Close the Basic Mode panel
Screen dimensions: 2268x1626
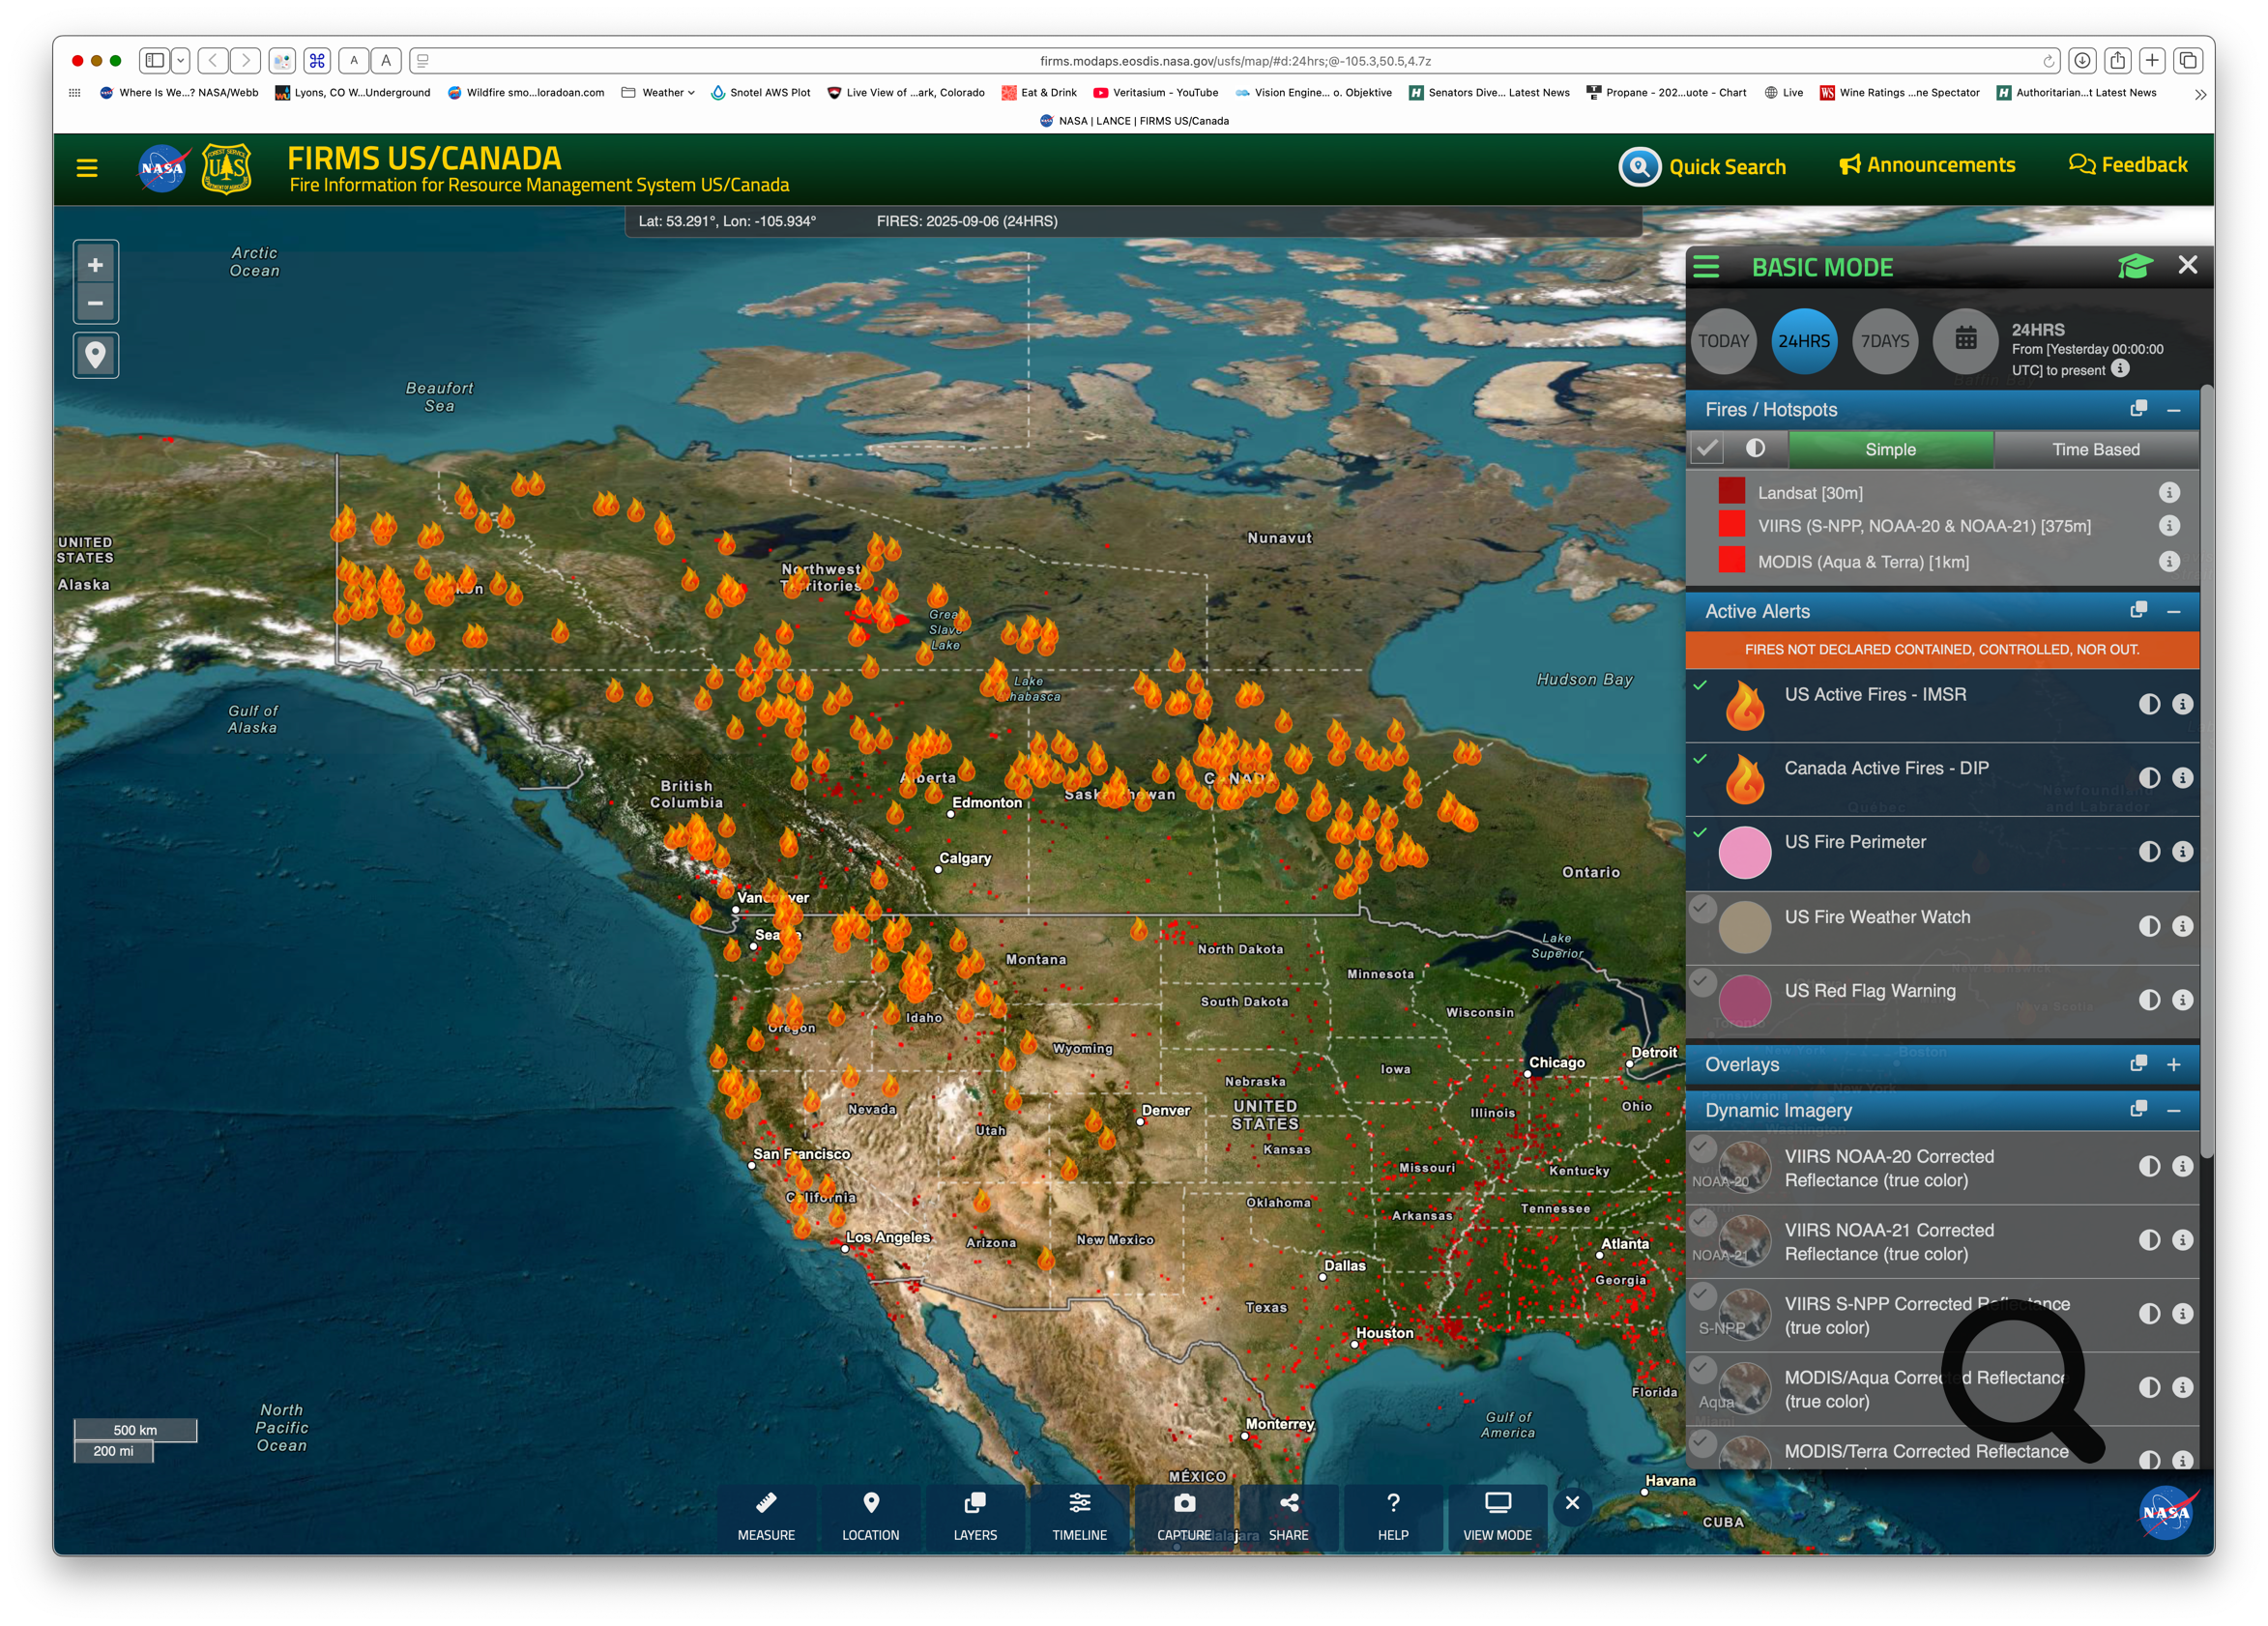(x=2187, y=265)
